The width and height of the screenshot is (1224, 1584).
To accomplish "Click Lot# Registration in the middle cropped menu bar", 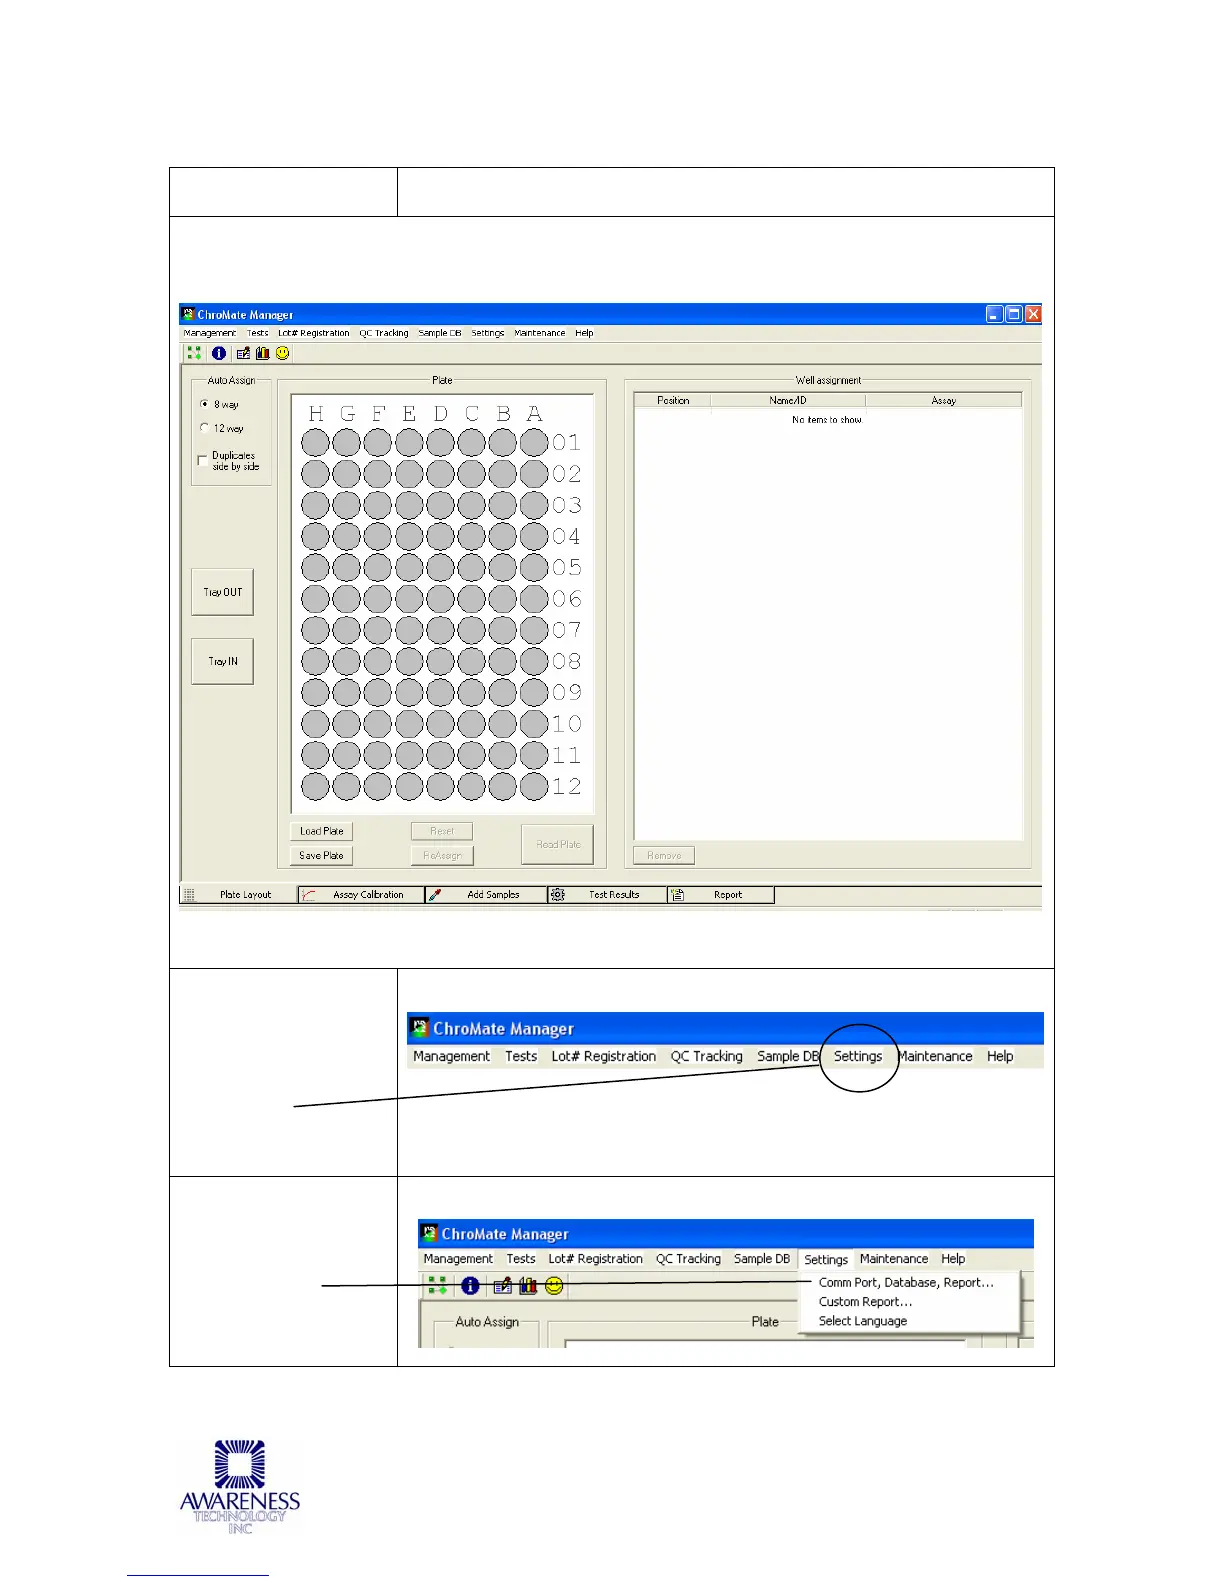I will 604,1056.
